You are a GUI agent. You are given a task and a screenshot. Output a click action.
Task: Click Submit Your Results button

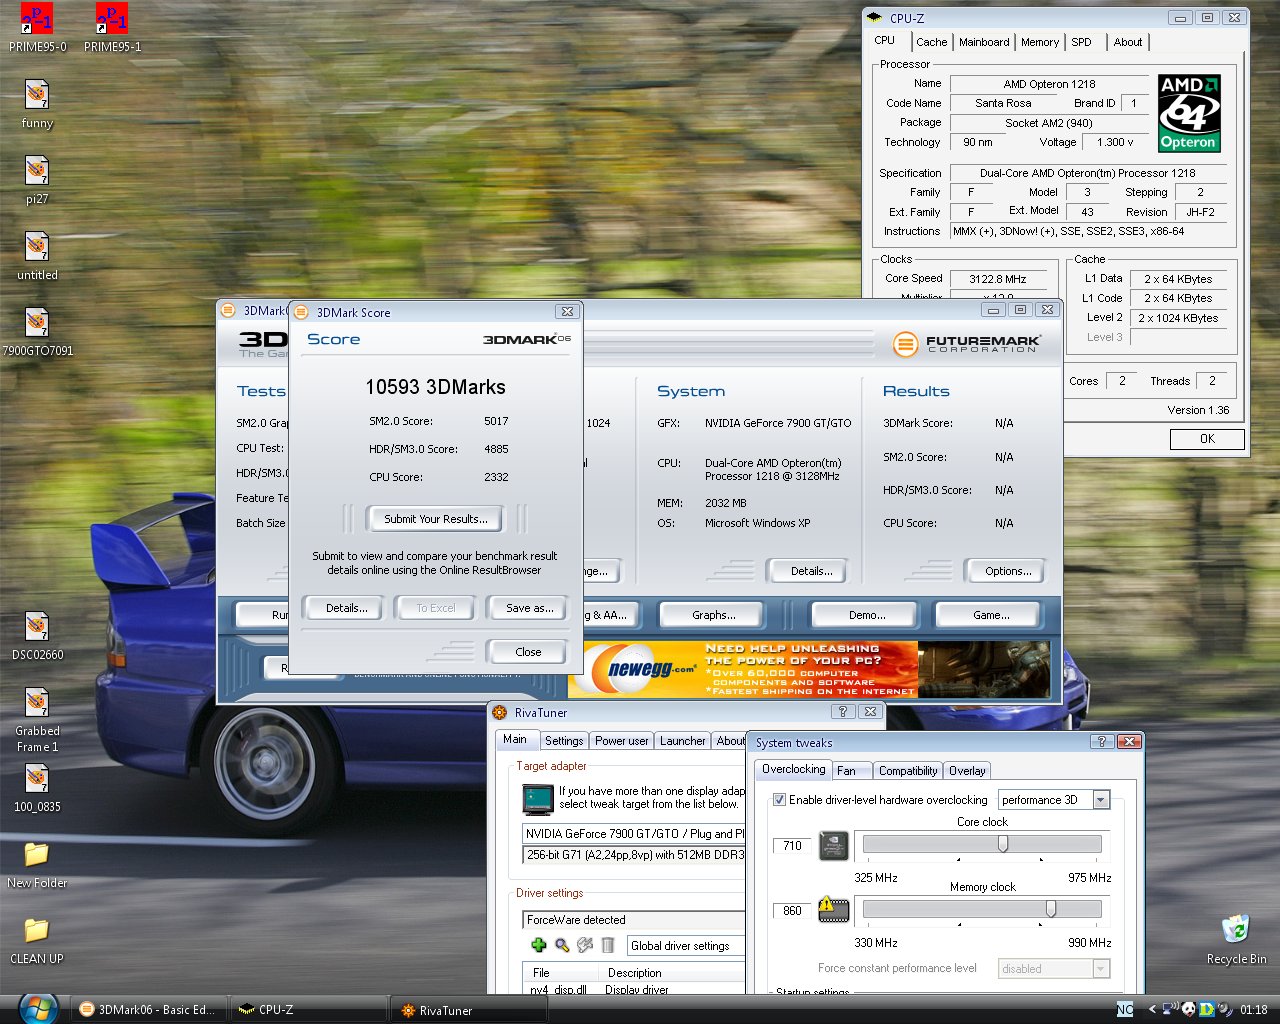(436, 519)
